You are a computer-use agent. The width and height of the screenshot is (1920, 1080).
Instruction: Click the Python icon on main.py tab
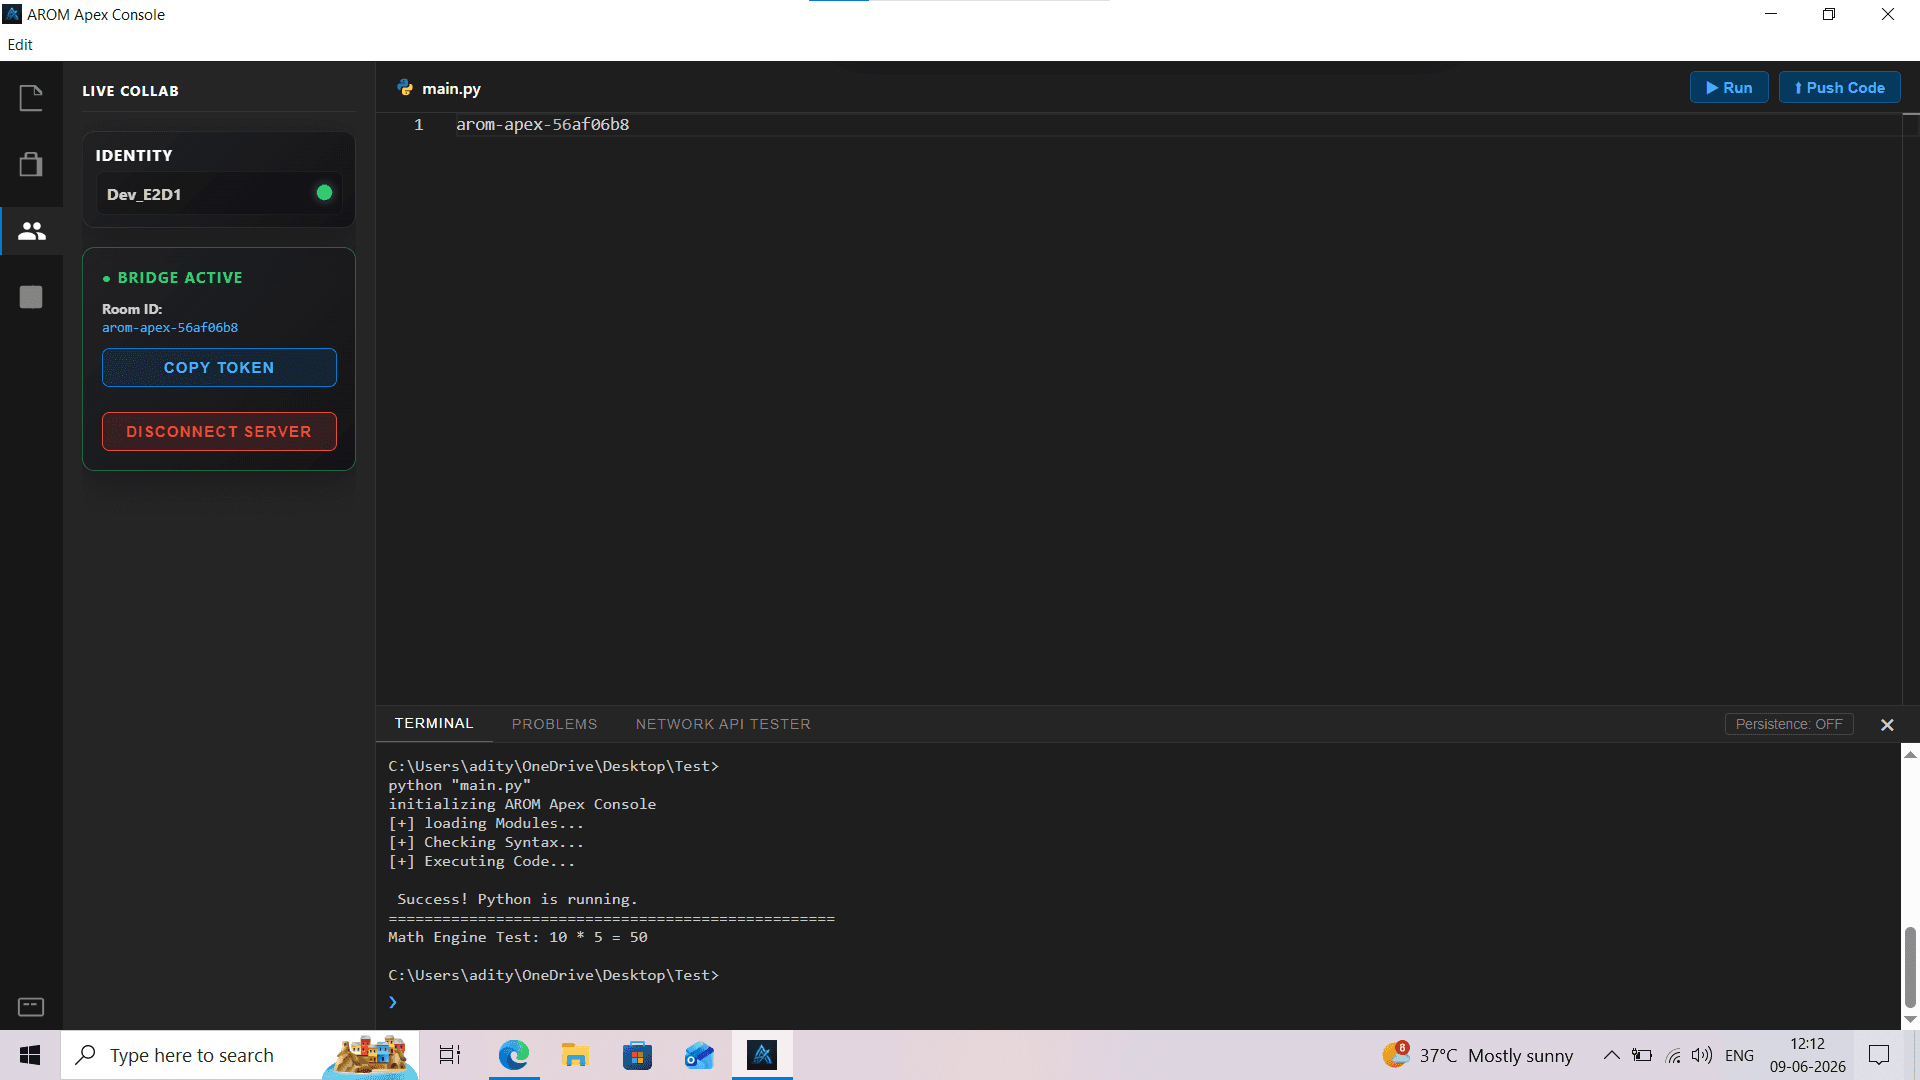(x=405, y=88)
